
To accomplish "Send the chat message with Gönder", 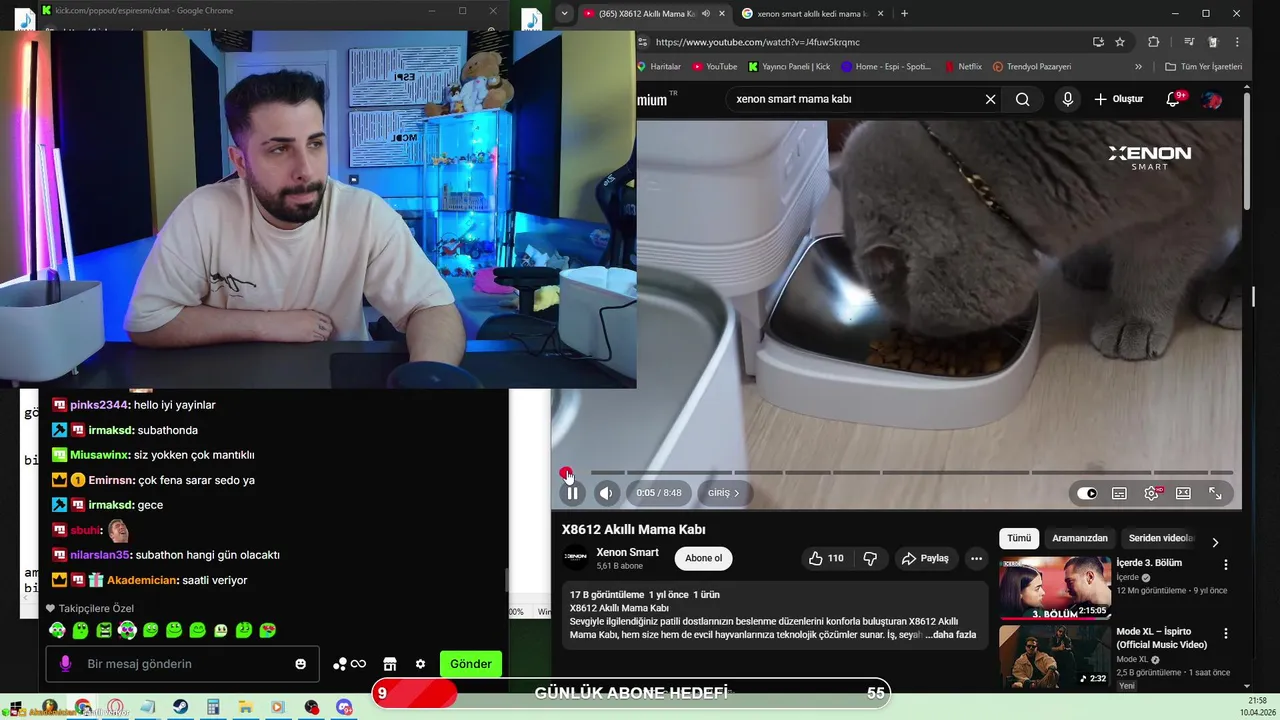I will pyautogui.click(x=470, y=664).
